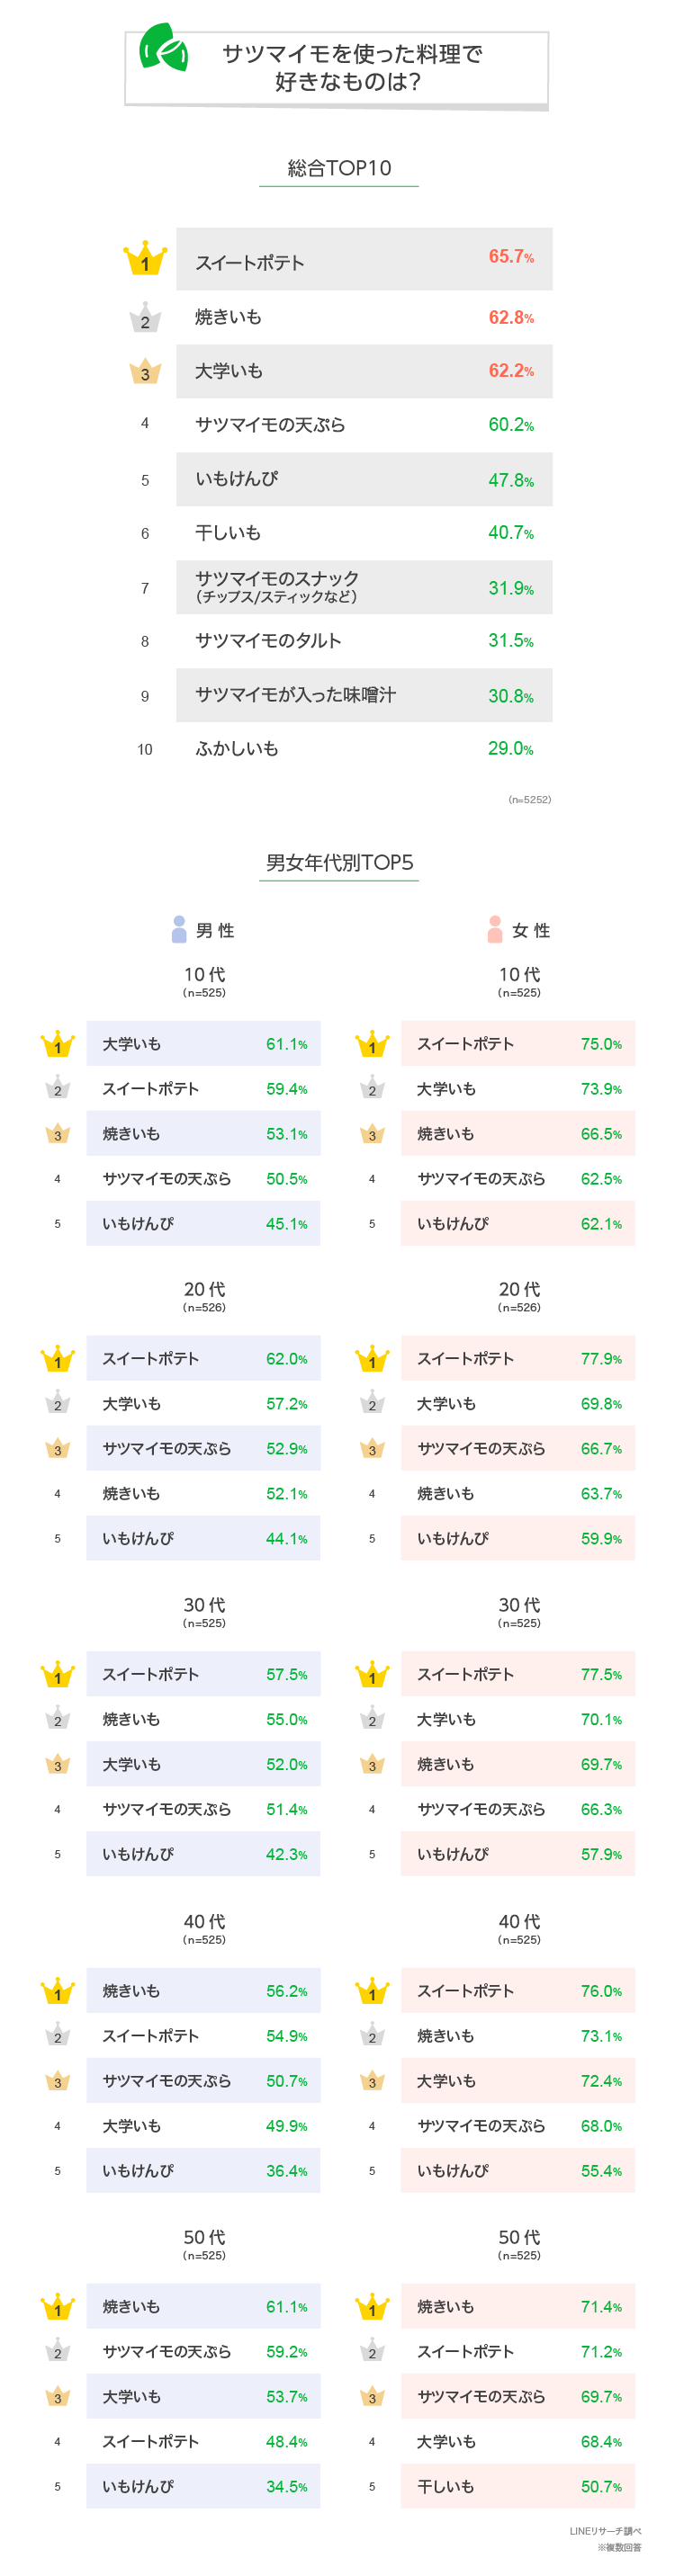Click gold crown in female 50代 ranking
Viewport: 675px width, 2576px height.
372,2306
